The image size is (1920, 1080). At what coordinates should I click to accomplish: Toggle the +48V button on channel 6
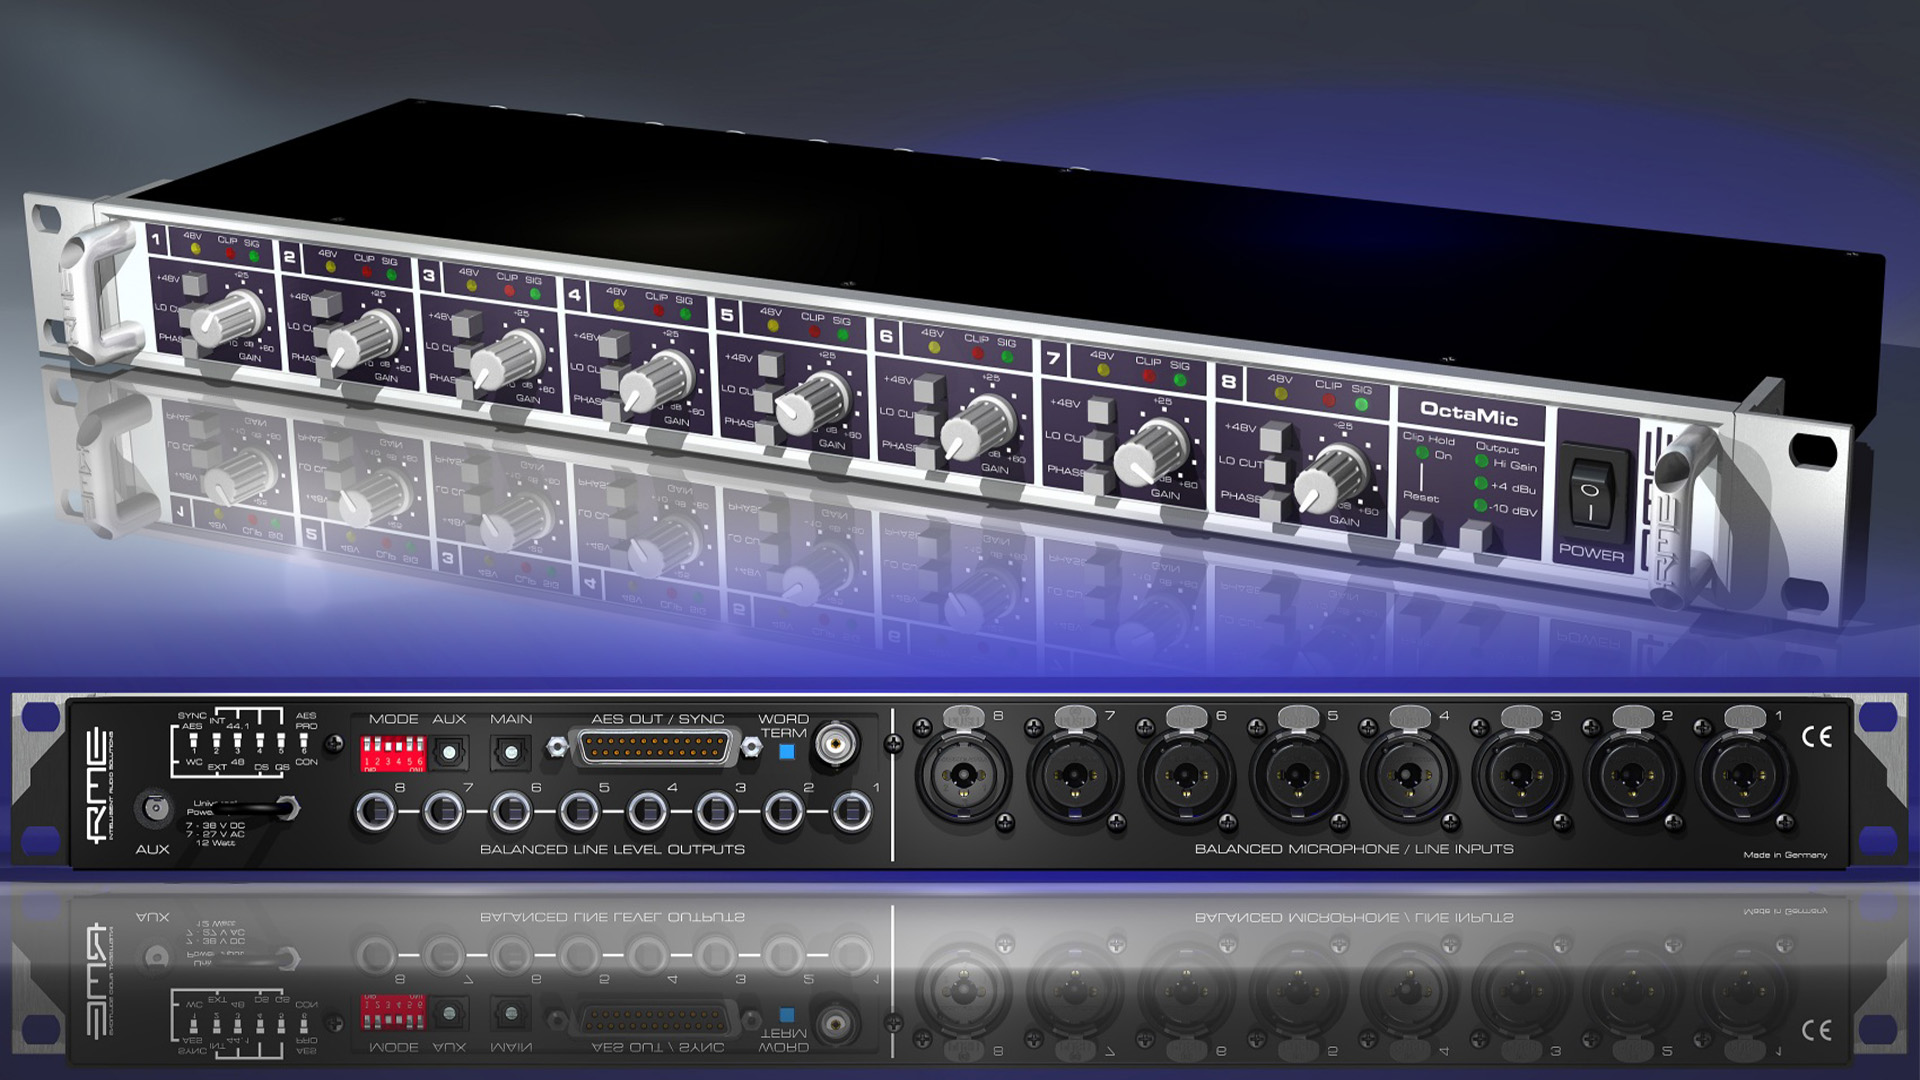(x=929, y=387)
